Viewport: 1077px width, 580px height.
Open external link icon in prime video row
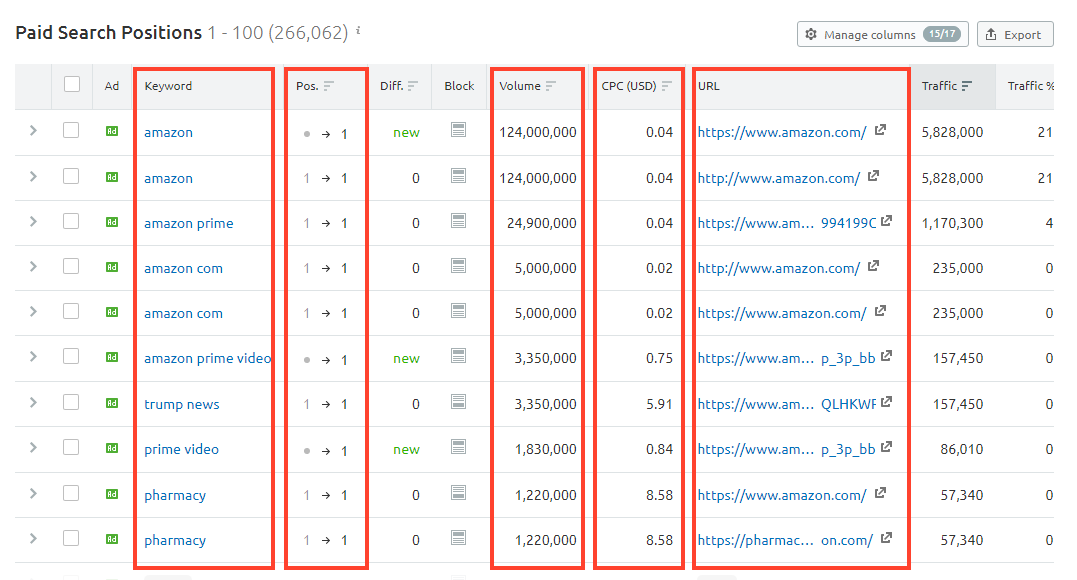886,447
